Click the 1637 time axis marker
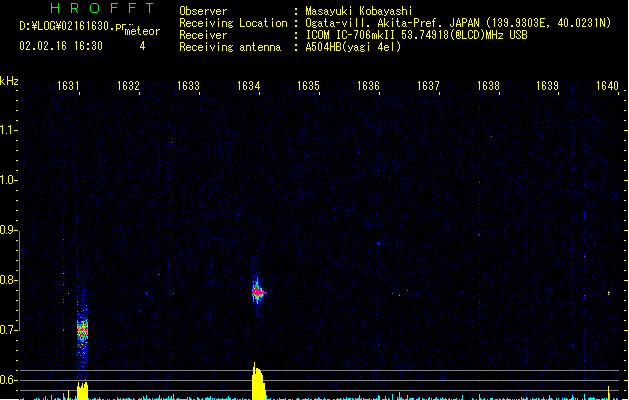 pos(428,86)
